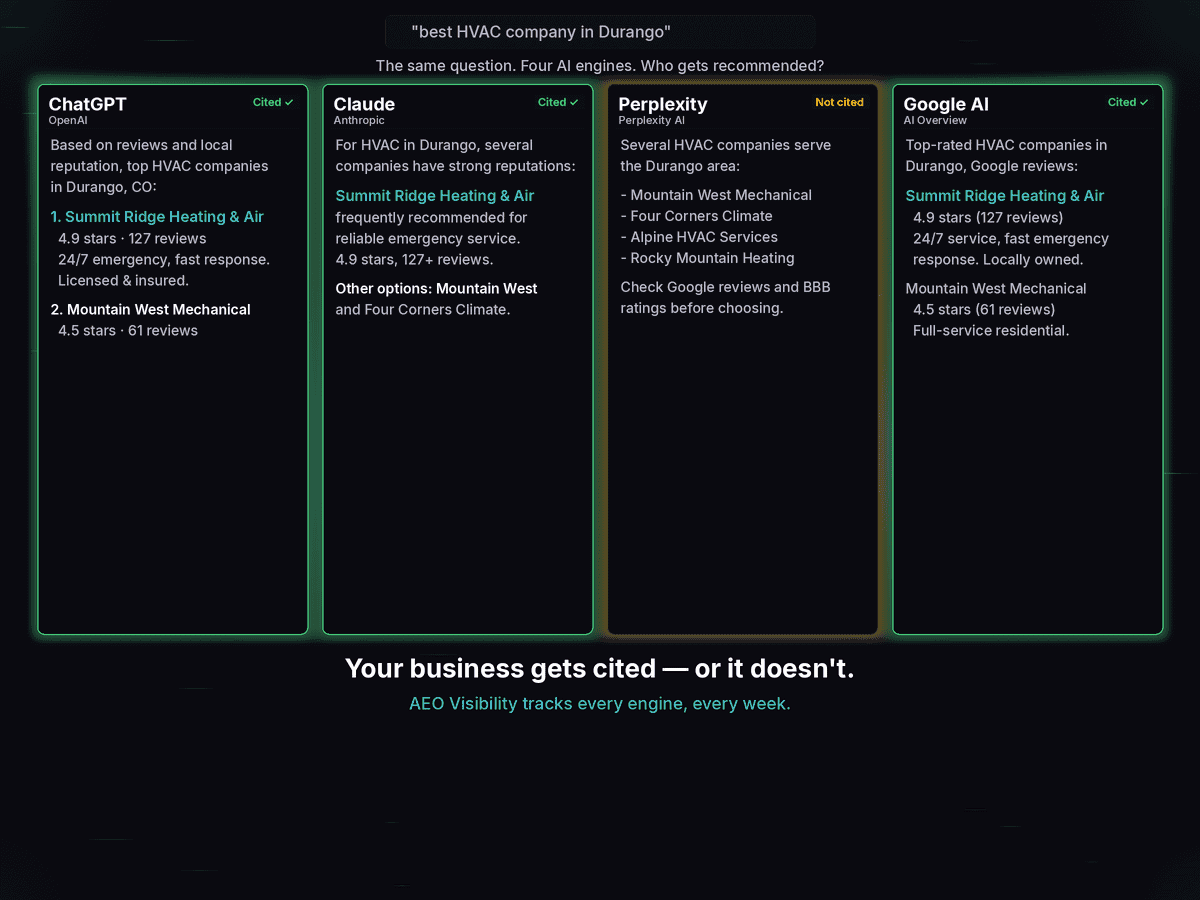Click "- Rocky Mountain Heating" in Perplexity list
This screenshot has width=1200, height=900.
[707, 258]
